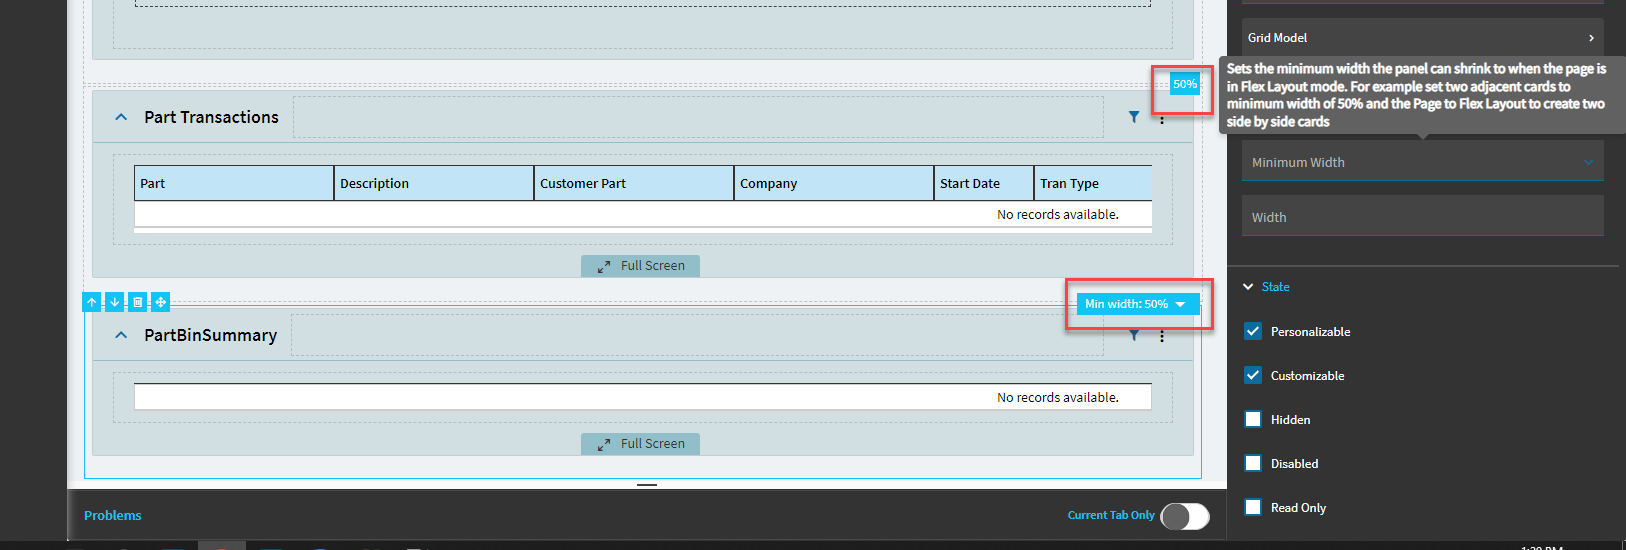Select the Description column header
This screenshot has height=550, width=1626.
pyautogui.click(x=434, y=184)
